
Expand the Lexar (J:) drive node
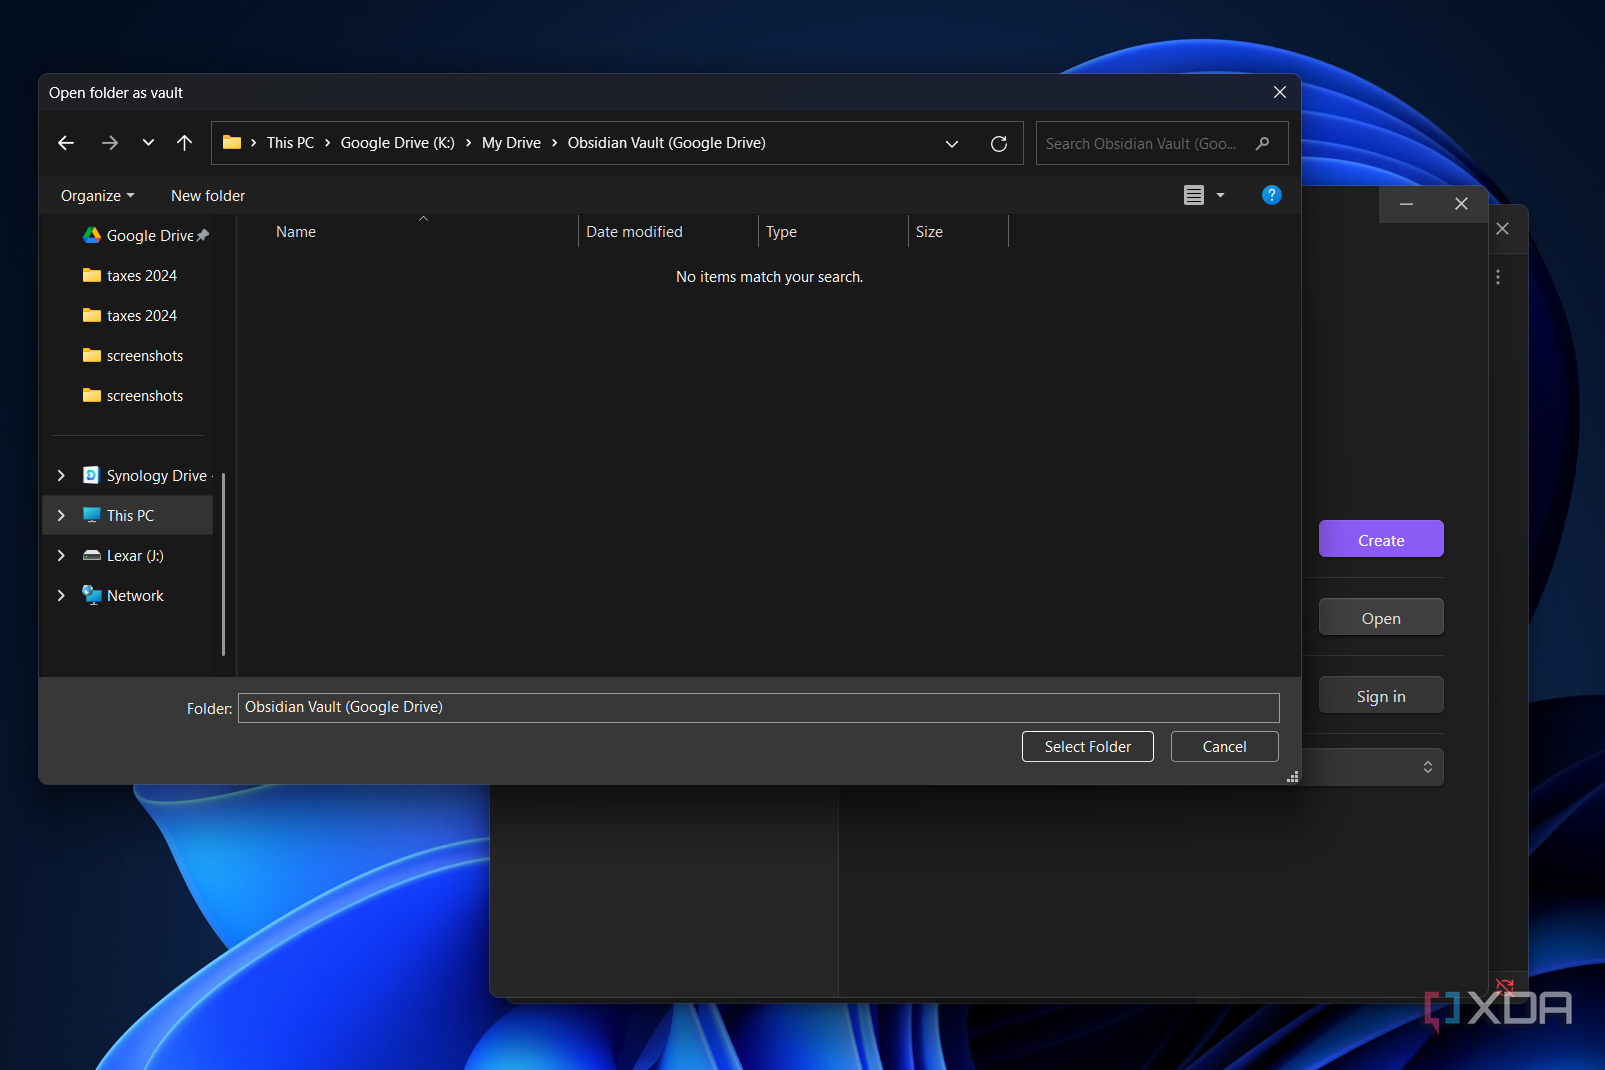tap(61, 556)
